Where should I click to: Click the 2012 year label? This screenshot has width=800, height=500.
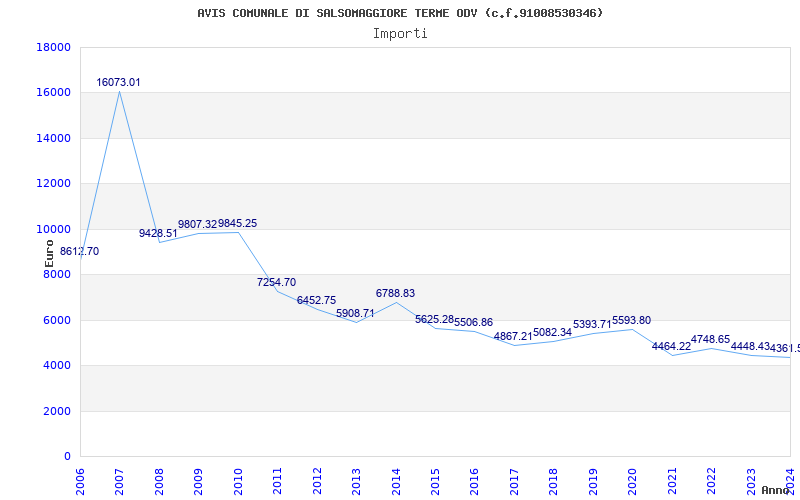(x=317, y=481)
